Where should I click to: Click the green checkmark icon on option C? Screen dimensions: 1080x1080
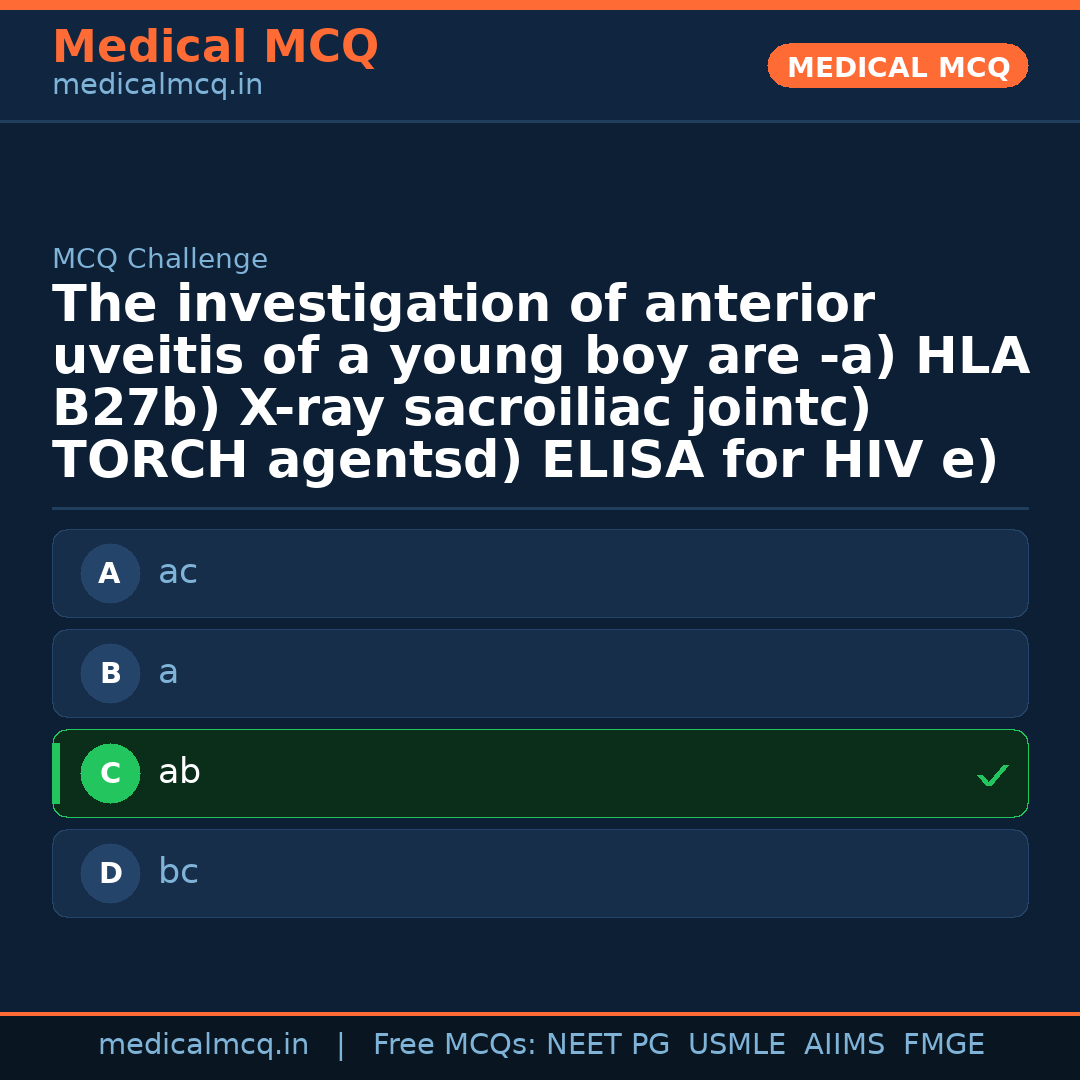click(992, 774)
